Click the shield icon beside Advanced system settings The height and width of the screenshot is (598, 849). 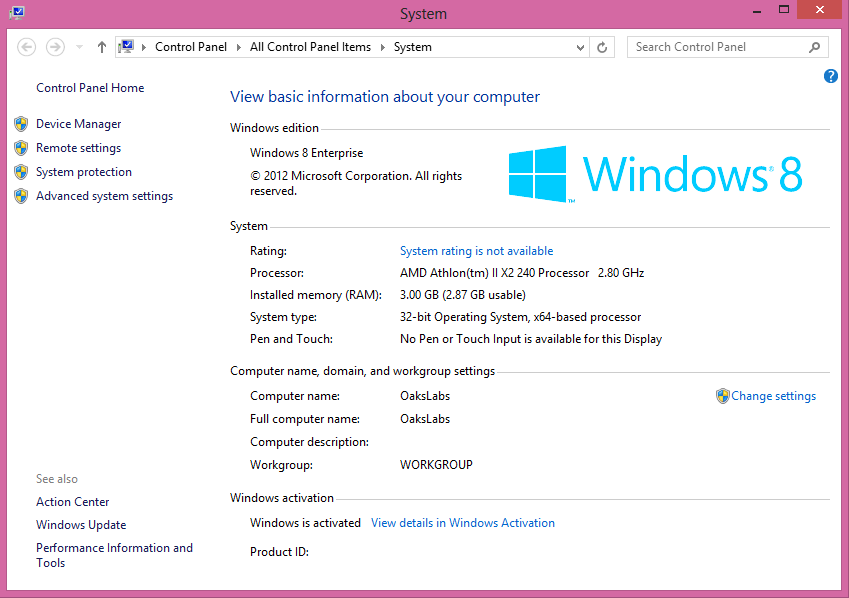(21, 196)
